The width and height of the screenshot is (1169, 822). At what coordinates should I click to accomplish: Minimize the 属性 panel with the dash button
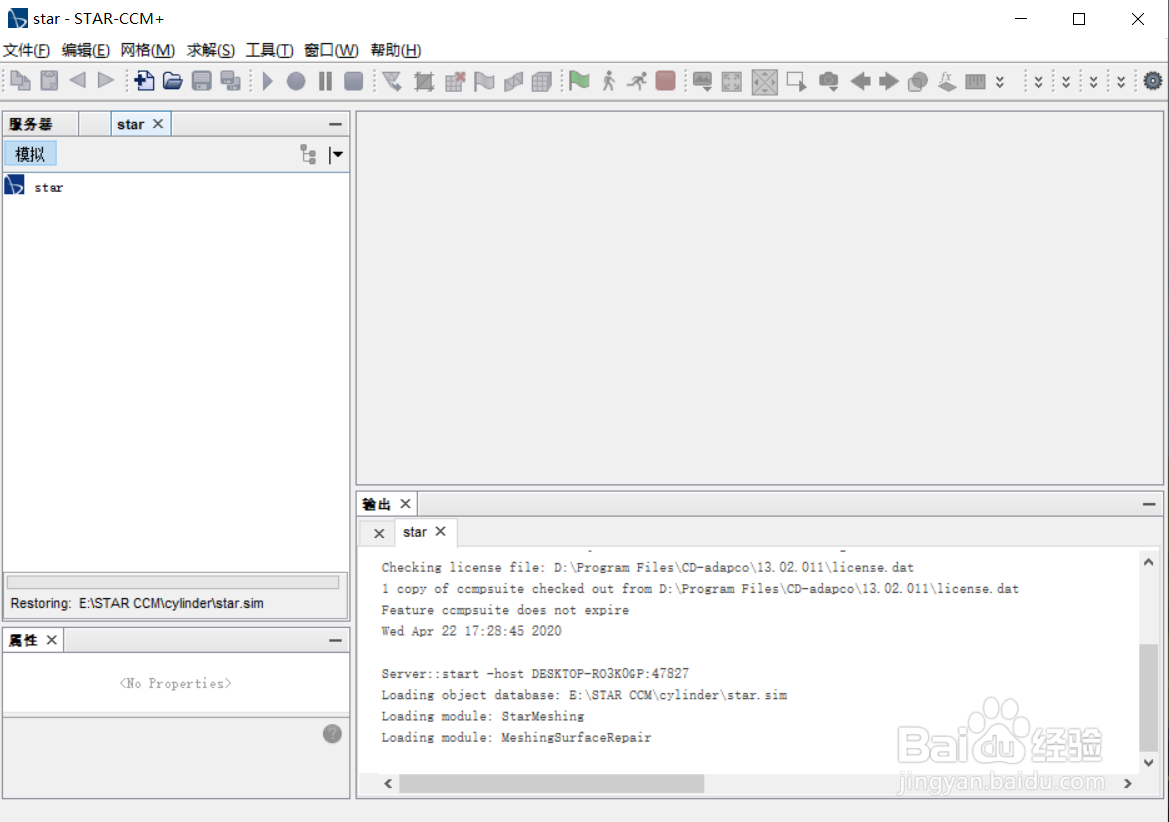[x=335, y=640]
